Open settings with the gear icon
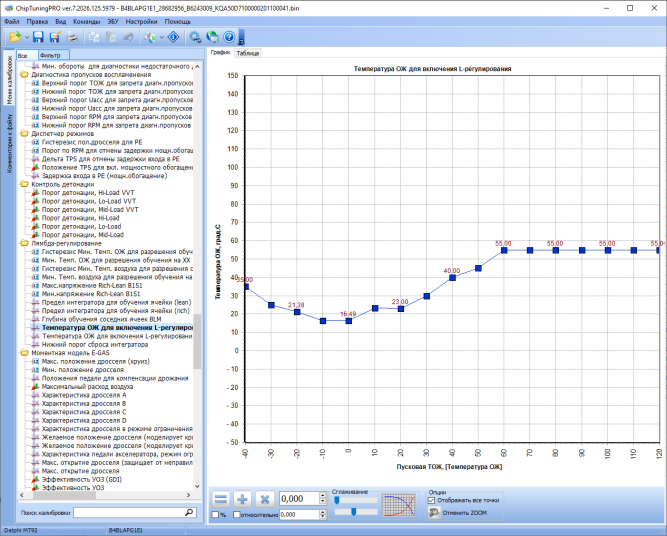The height and width of the screenshot is (536, 667). pyautogui.click(x=195, y=37)
